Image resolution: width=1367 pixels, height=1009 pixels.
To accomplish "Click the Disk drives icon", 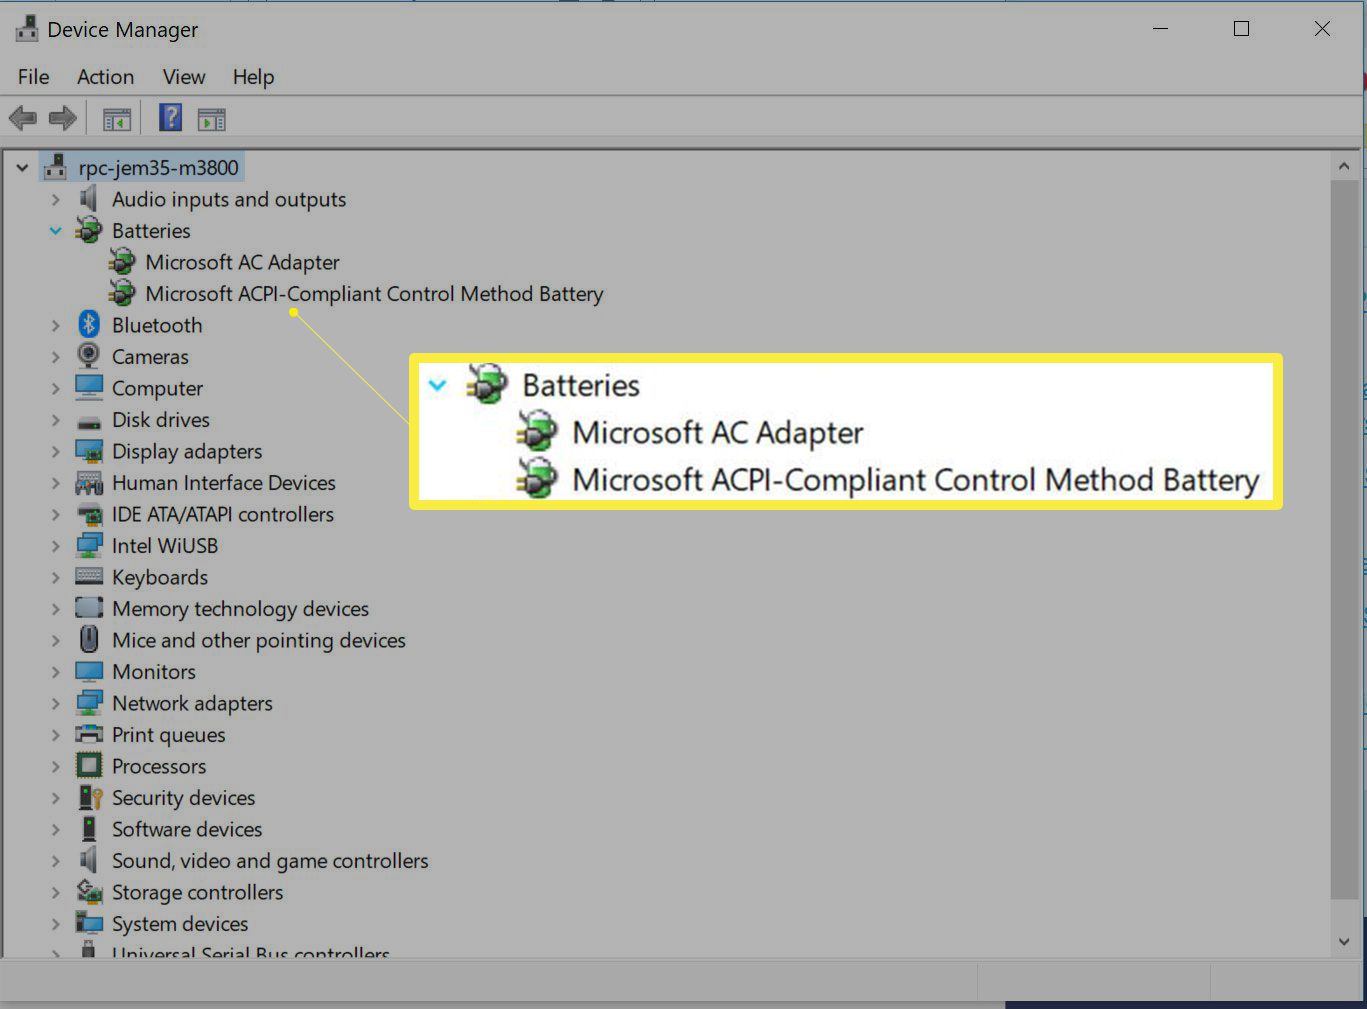I will [89, 421].
